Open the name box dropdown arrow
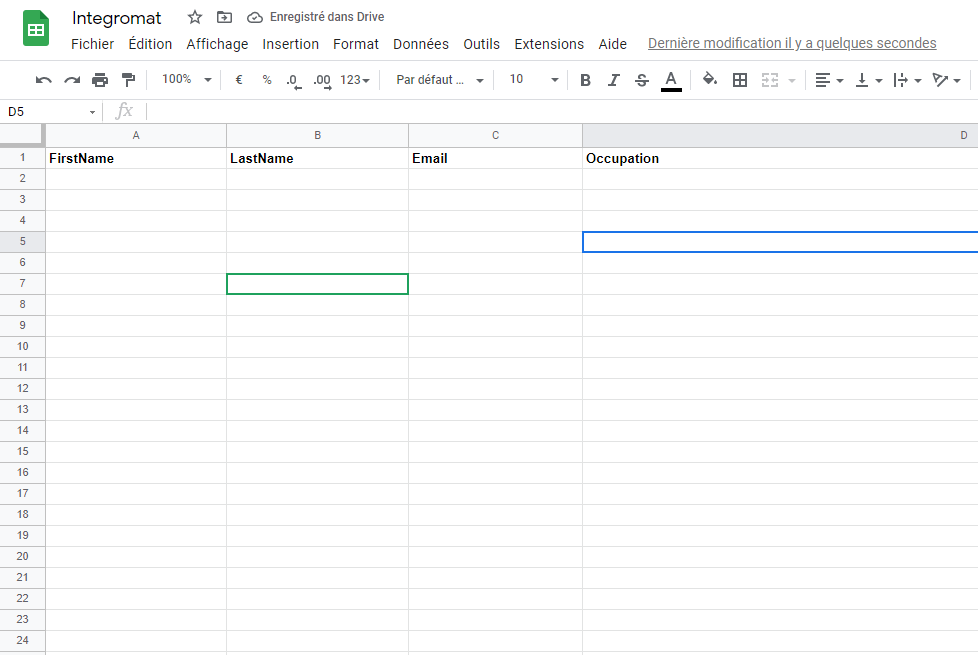This screenshot has width=978, height=655. (92, 112)
